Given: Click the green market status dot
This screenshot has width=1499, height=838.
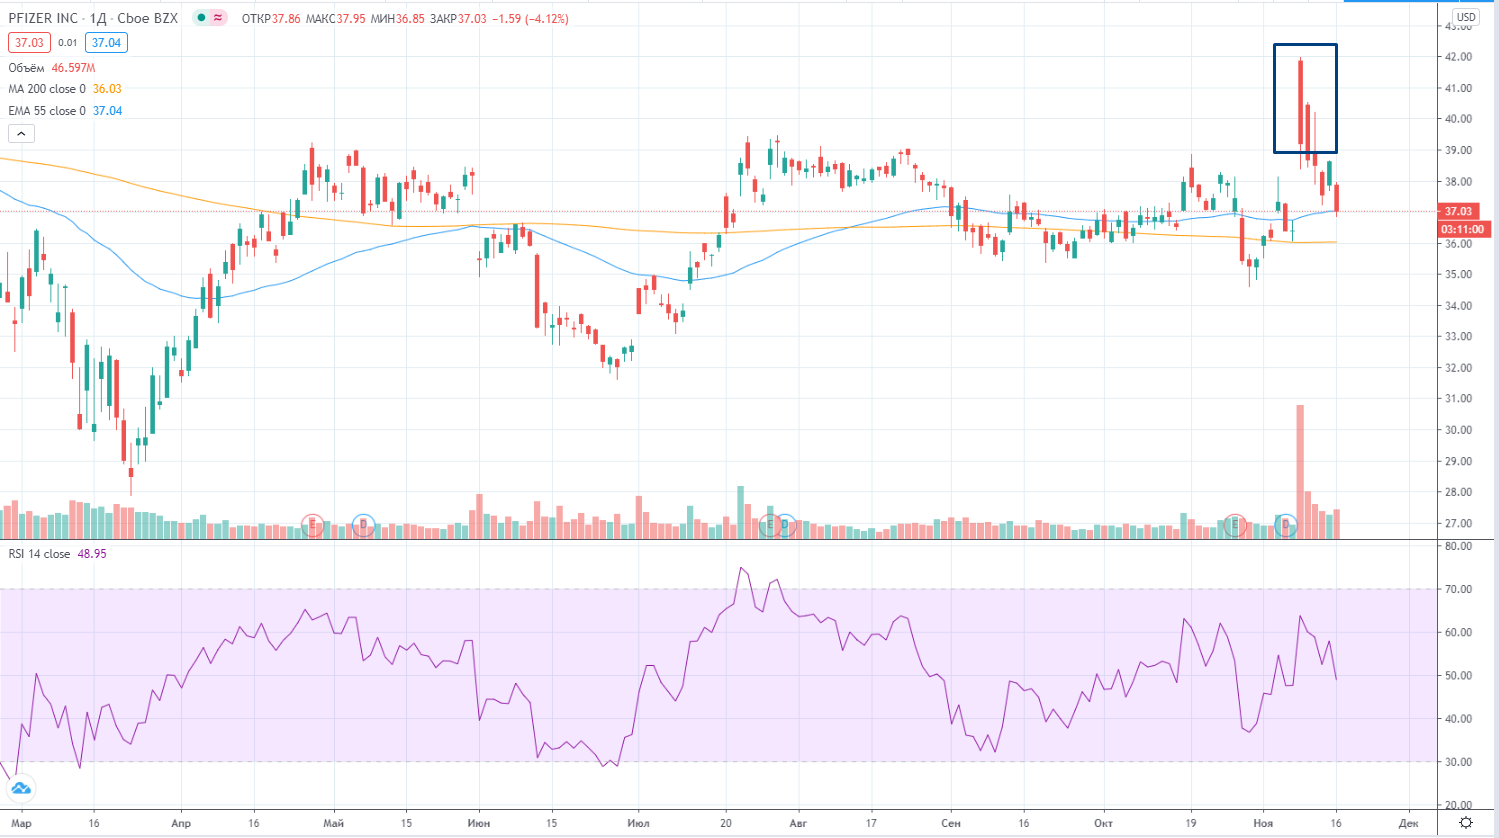Looking at the screenshot, I should click(x=202, y=18).
